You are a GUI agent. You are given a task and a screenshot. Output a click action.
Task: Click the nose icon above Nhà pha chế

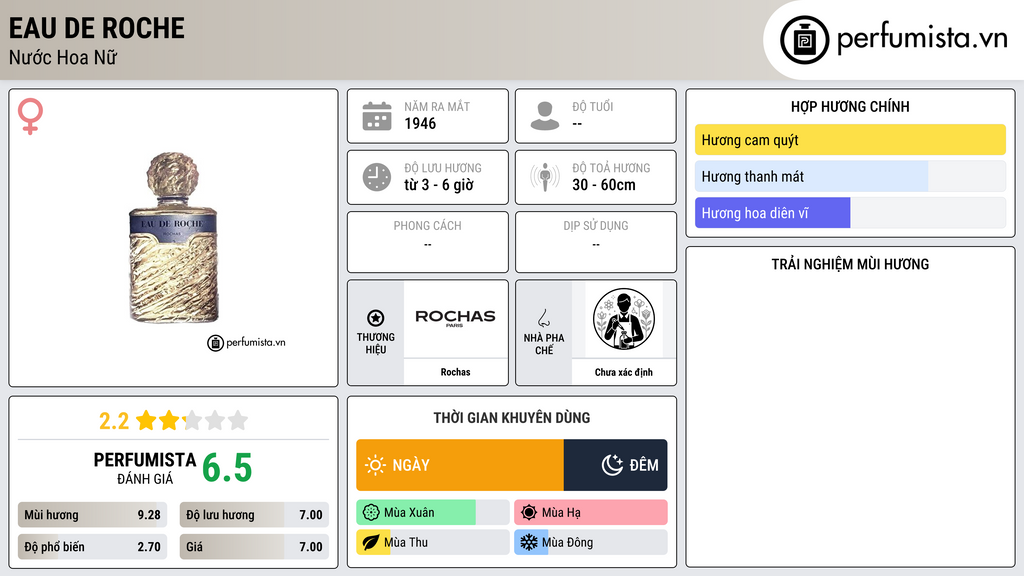(x=543, y=318)
